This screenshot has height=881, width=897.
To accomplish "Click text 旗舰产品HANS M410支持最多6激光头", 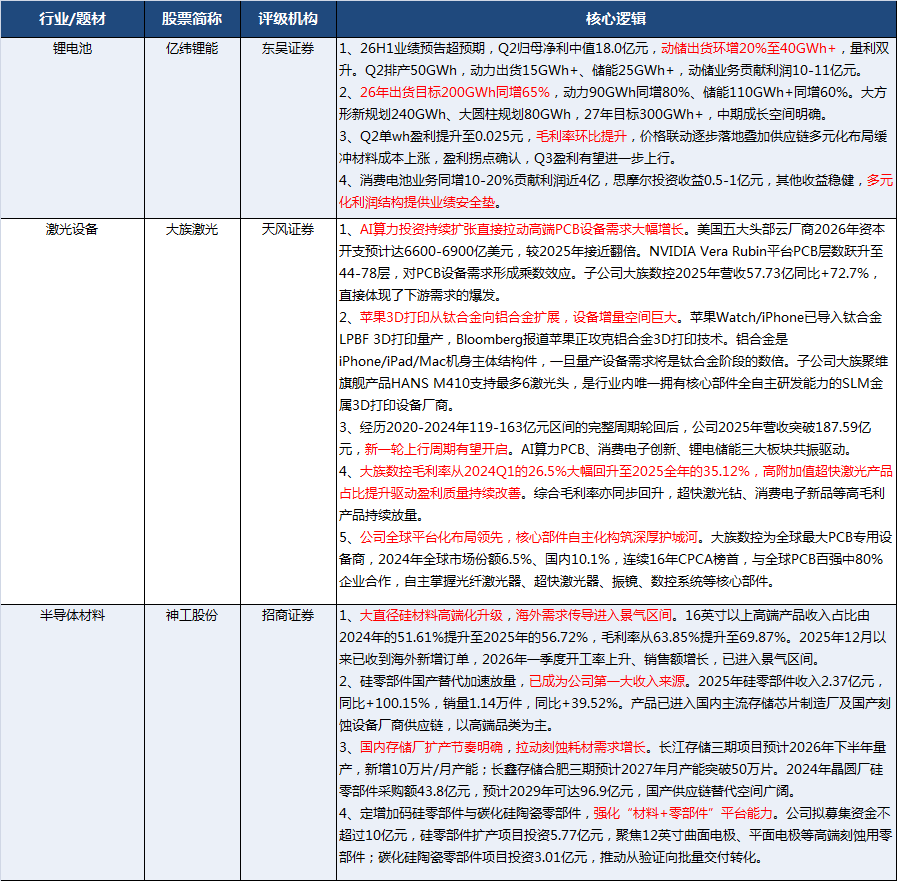I will click(x=454, y=383).
